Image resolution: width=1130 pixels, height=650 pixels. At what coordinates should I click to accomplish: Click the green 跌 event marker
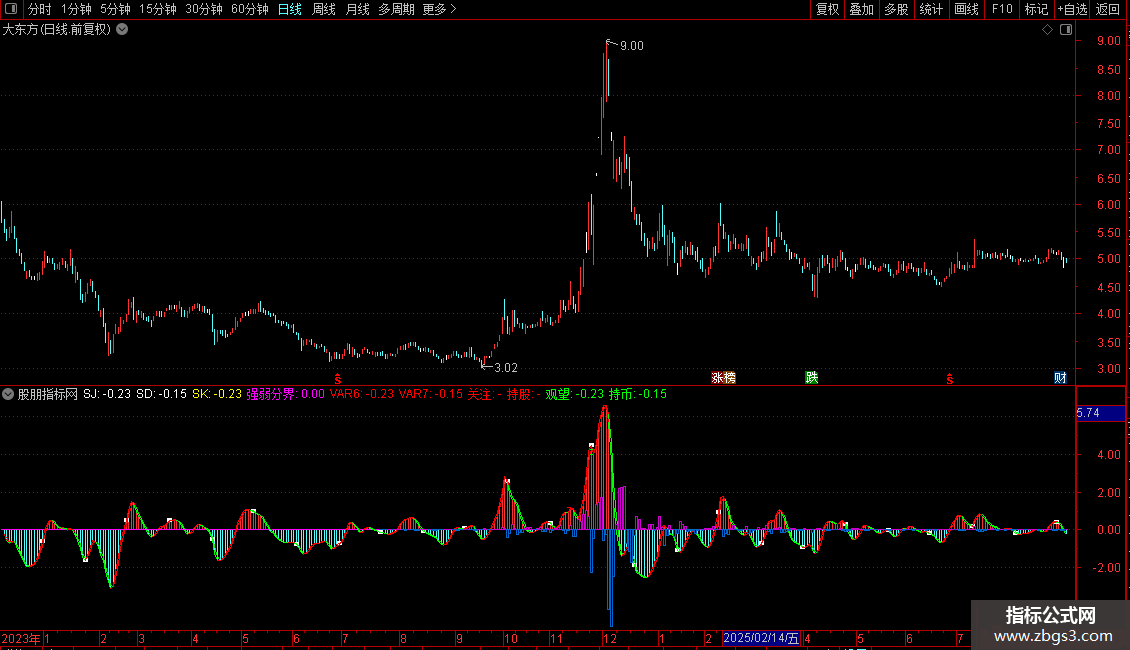(811, 378)
